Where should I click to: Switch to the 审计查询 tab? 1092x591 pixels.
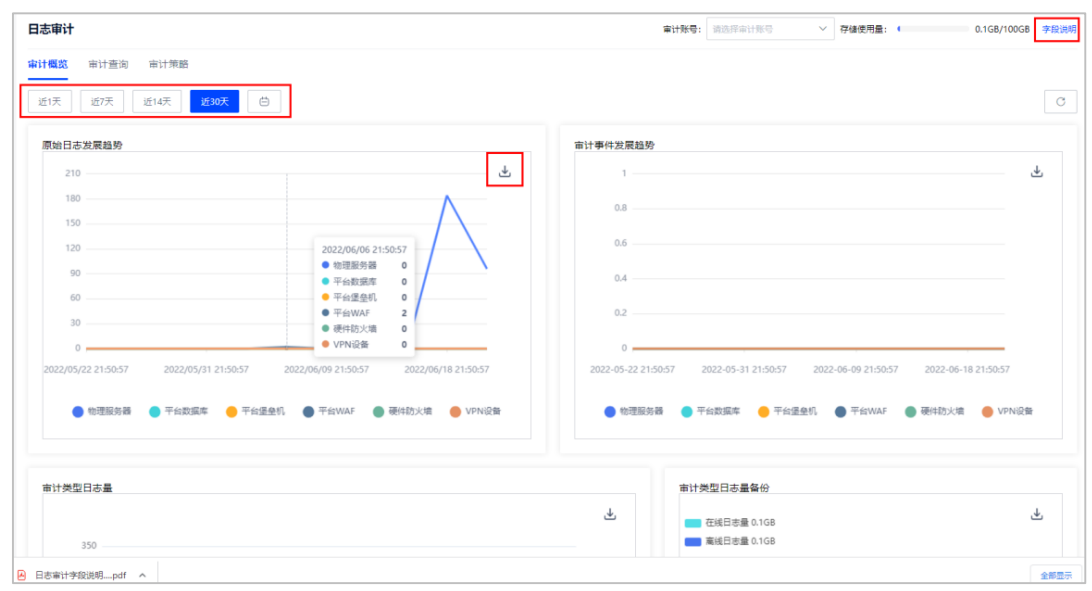(108, 64)
